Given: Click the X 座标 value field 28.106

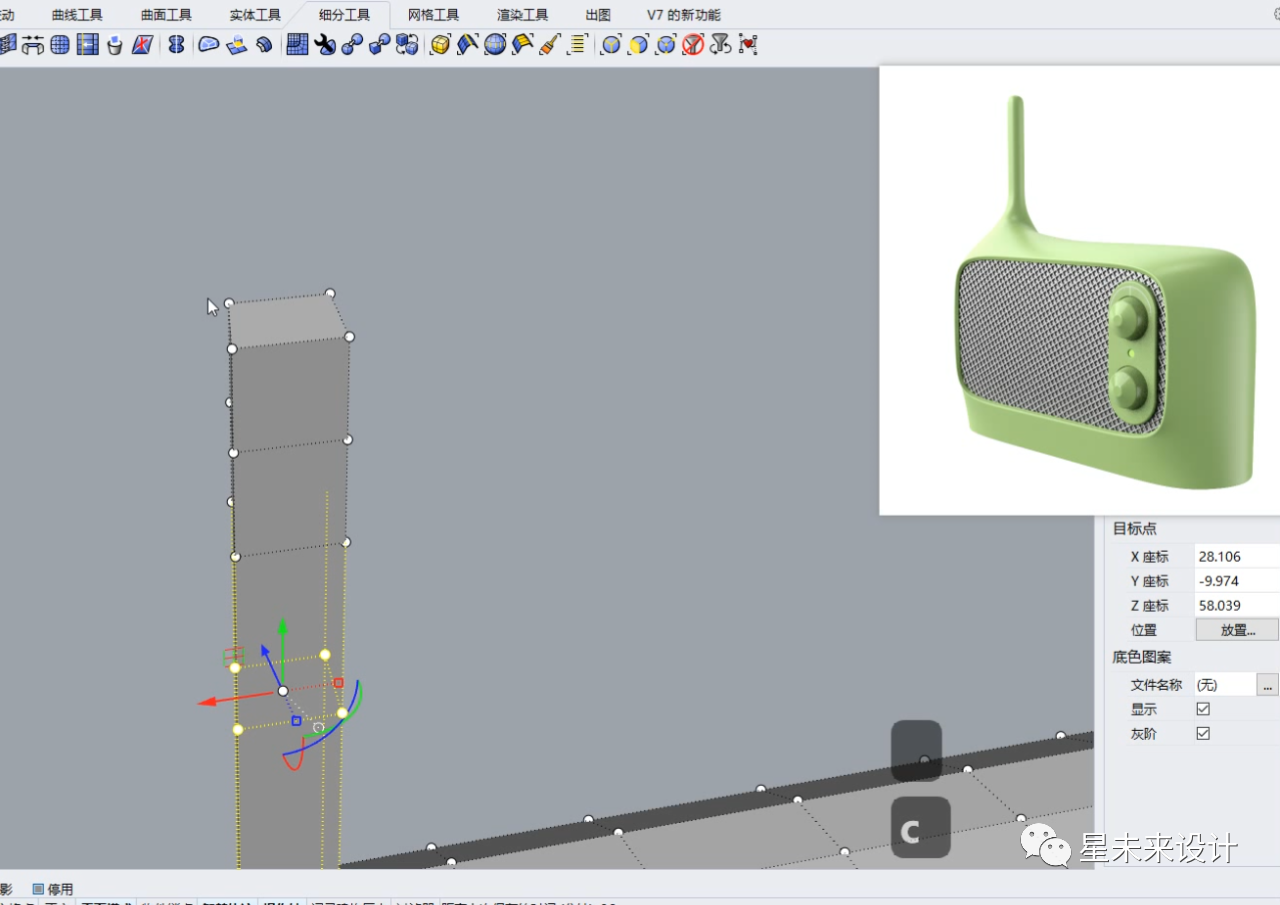Looking at the screenshot, I should click(1237, 557).
